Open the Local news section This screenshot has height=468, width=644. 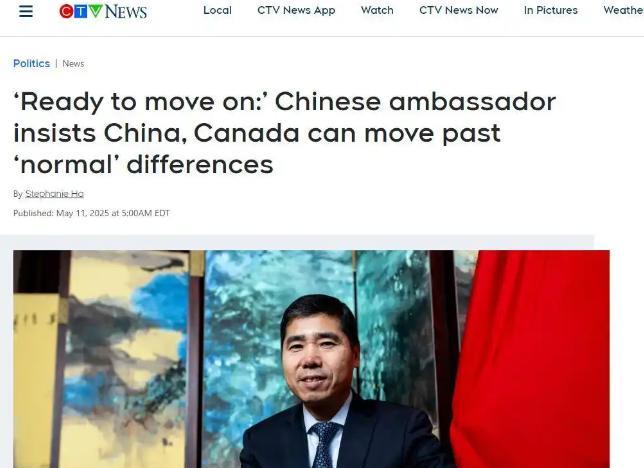pos(217,10)
